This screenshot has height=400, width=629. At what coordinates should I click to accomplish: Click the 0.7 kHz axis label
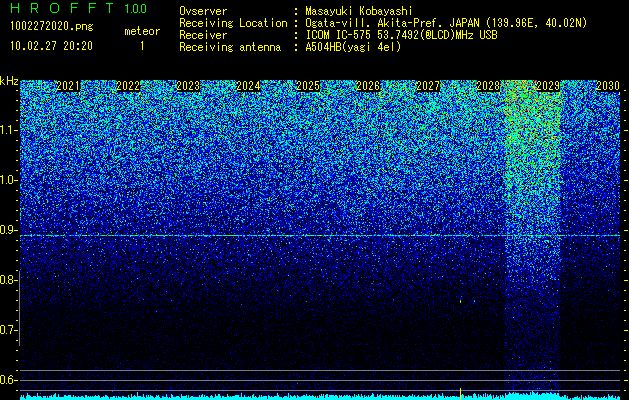tap(9, 330)
